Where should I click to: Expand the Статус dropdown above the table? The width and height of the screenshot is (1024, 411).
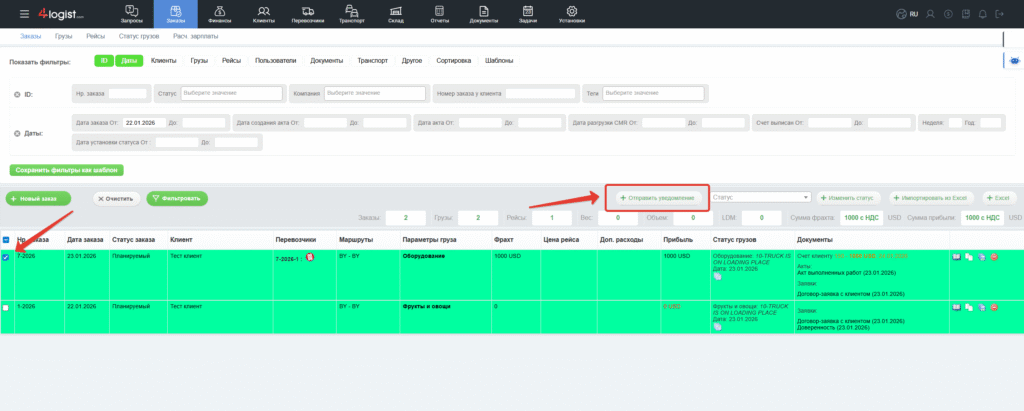[760, 198]
